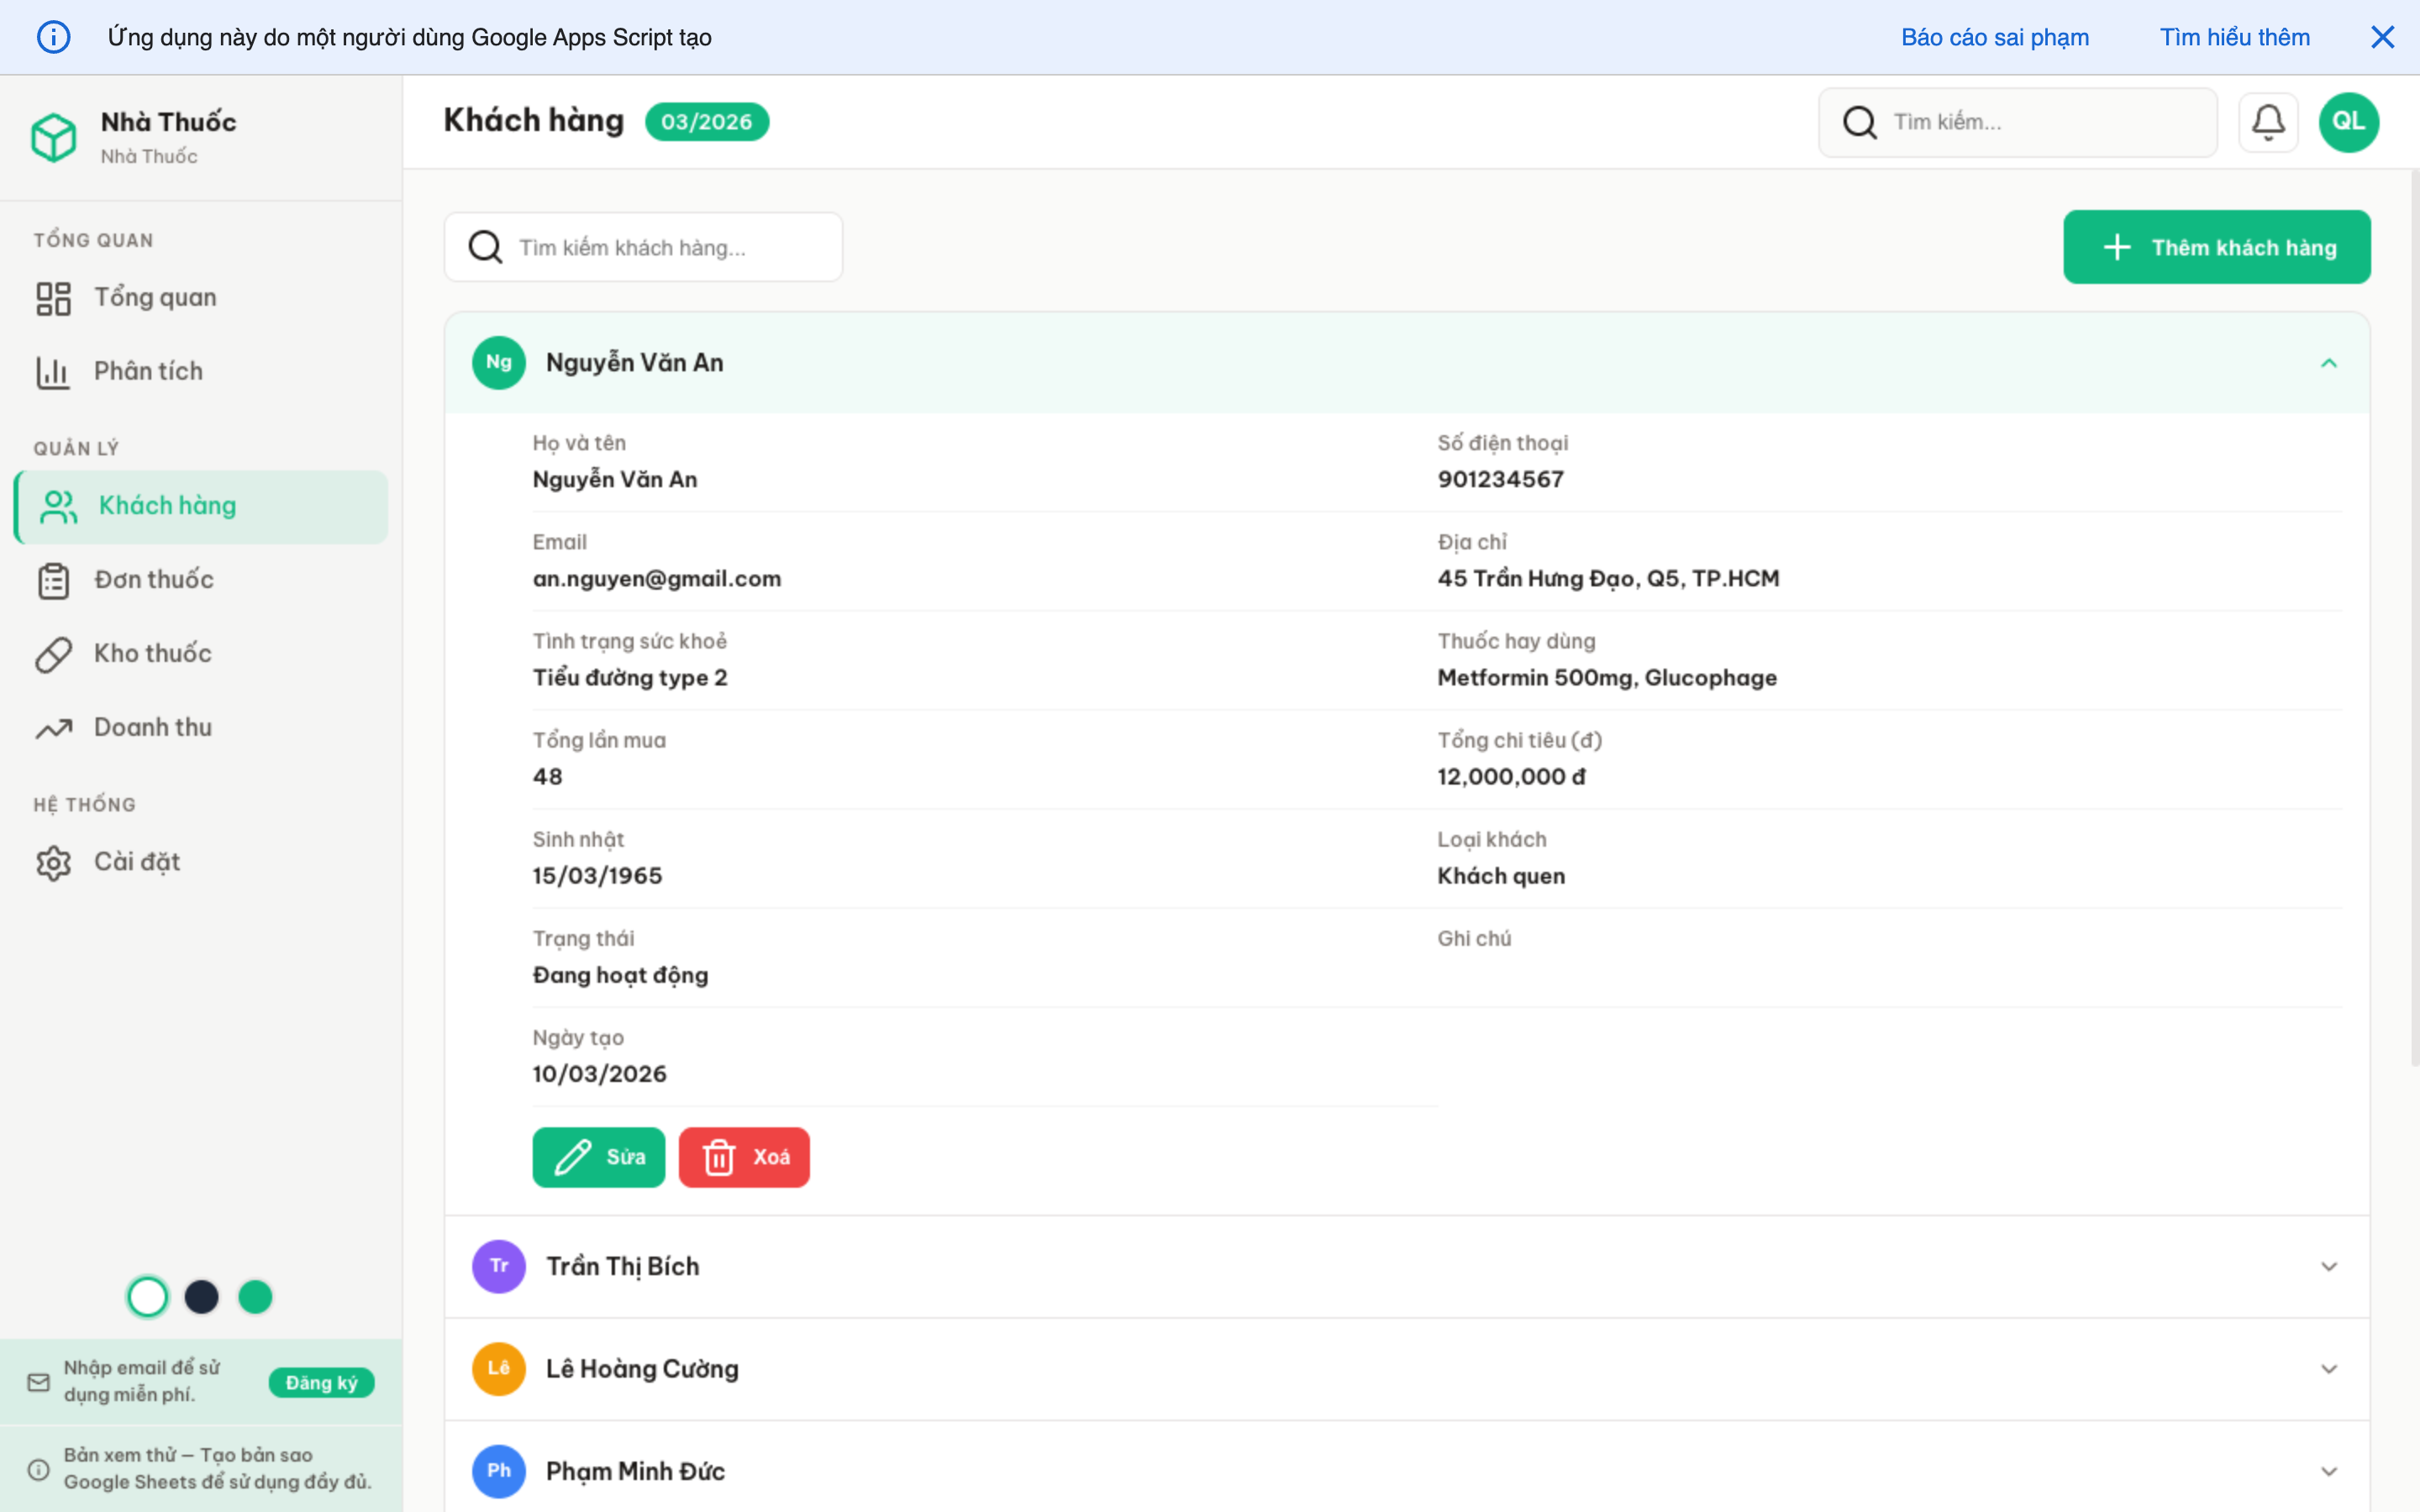
Task: Select the Tổng quan sidebar icon
Action: [x=54, y=297]
